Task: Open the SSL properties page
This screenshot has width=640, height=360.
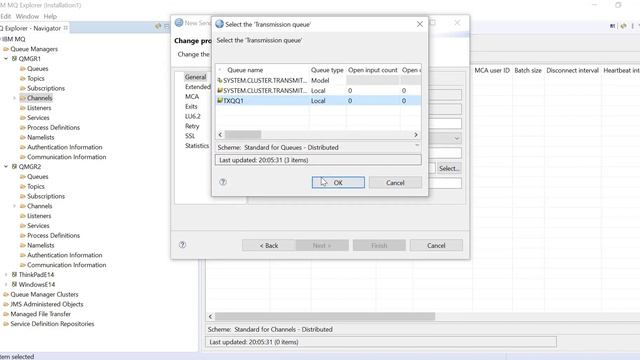Action: pos(190,136)
